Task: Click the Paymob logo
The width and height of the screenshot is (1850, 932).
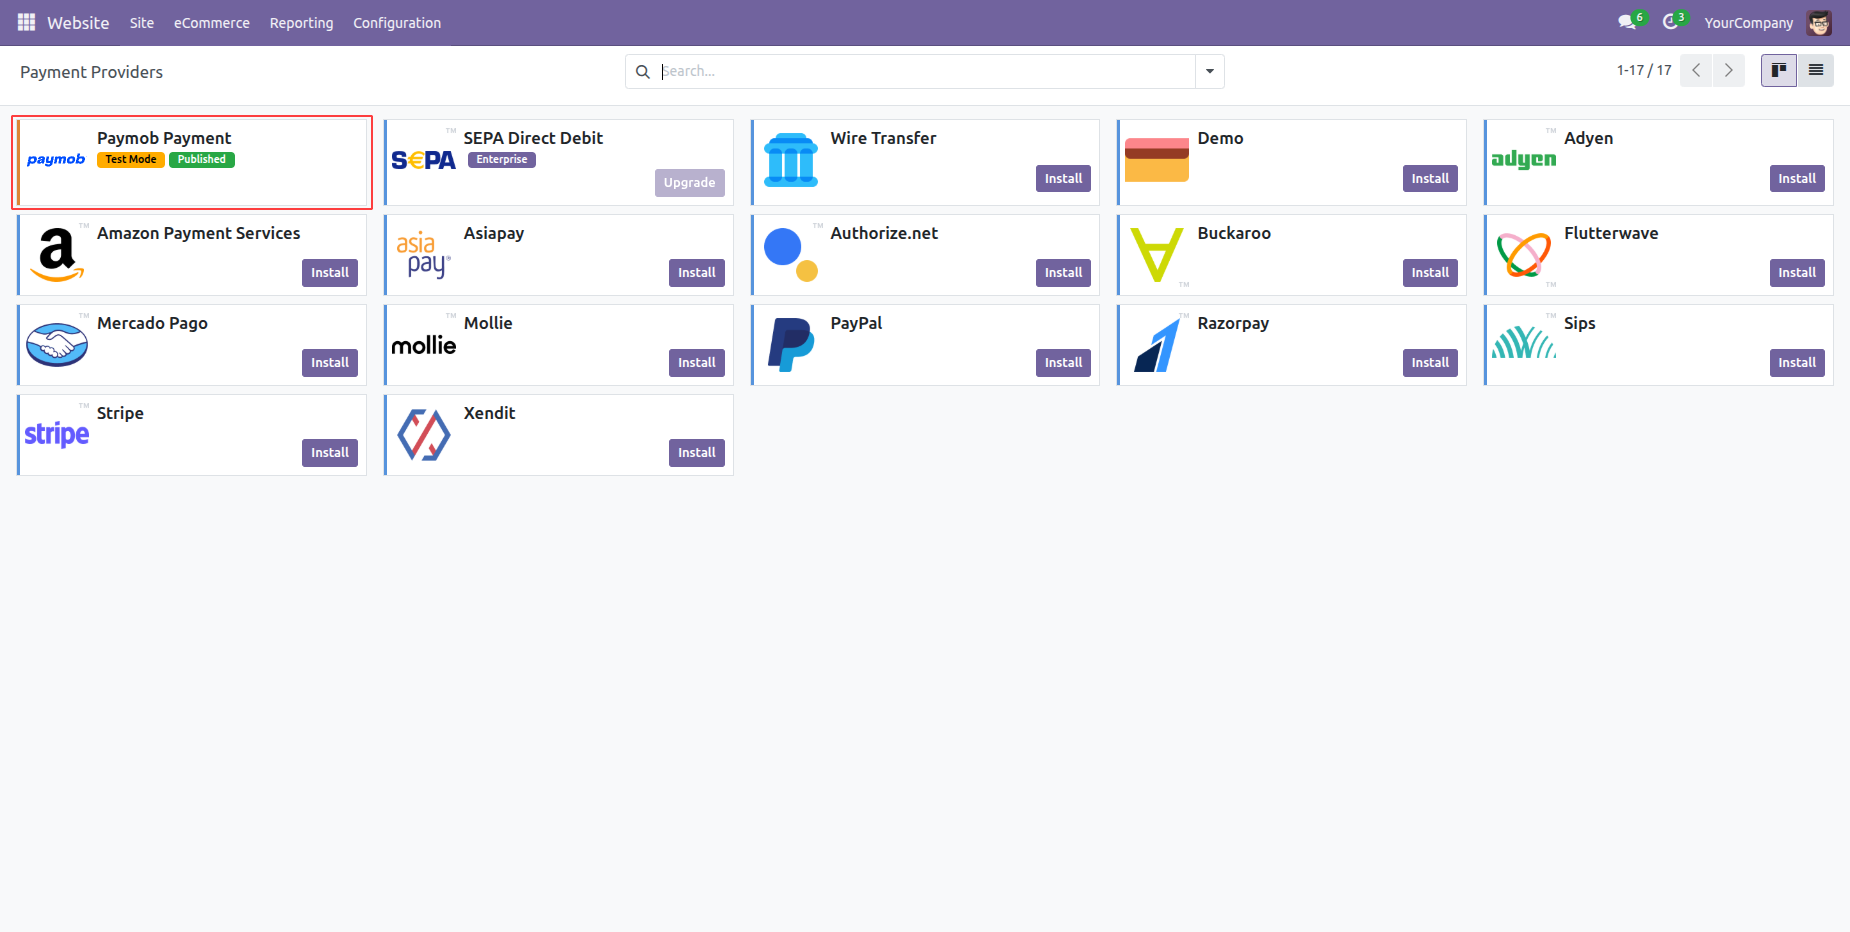Action: 56,160
